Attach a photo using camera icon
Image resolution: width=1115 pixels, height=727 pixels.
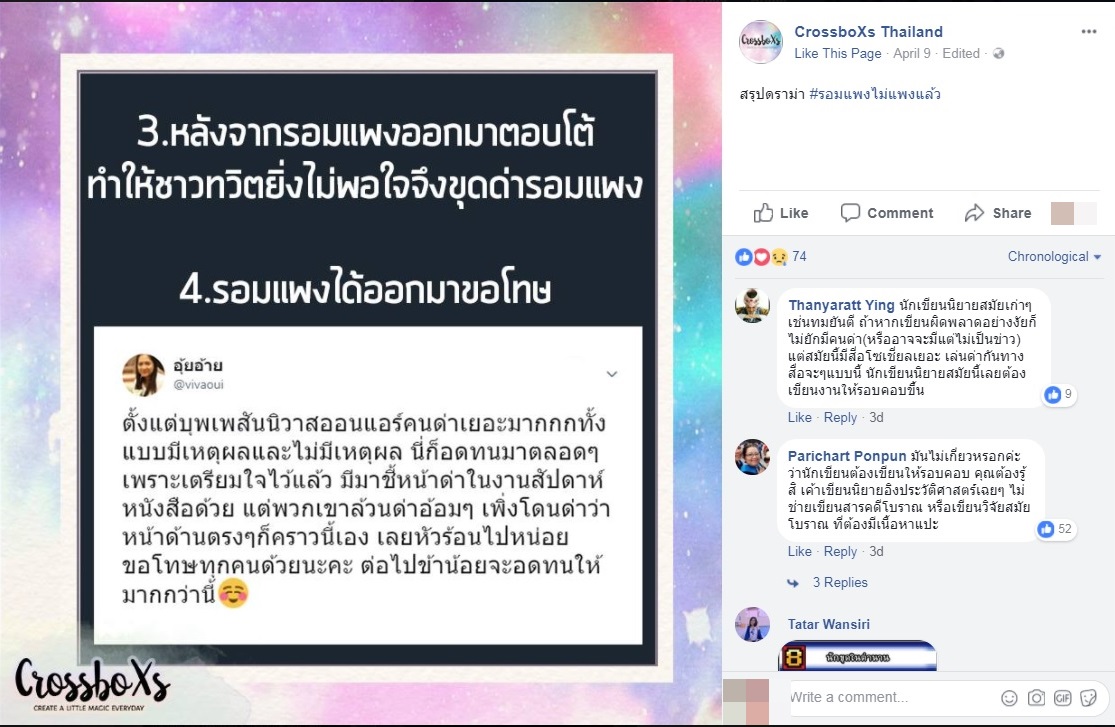(x=1036, y=698)
